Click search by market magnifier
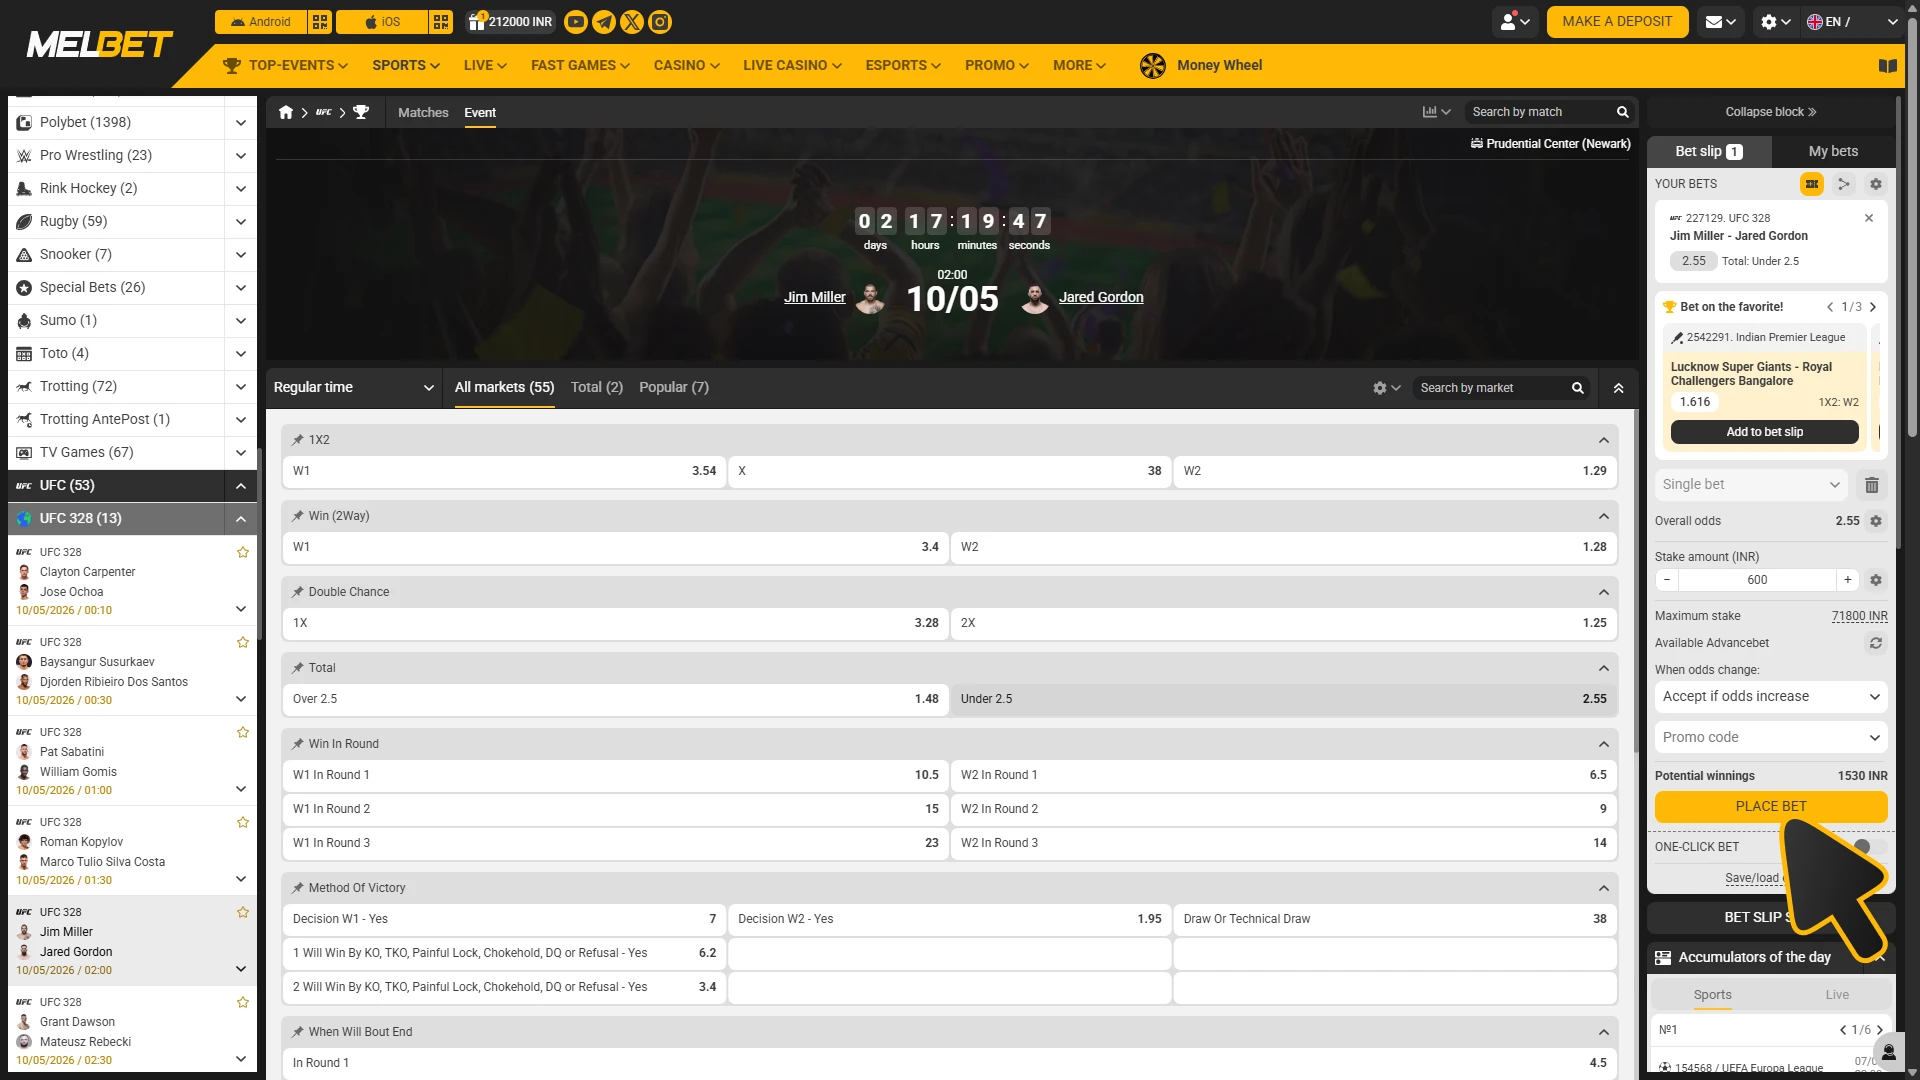This screenshot has width=1920, height=1080. click(x=1578, y=388)
